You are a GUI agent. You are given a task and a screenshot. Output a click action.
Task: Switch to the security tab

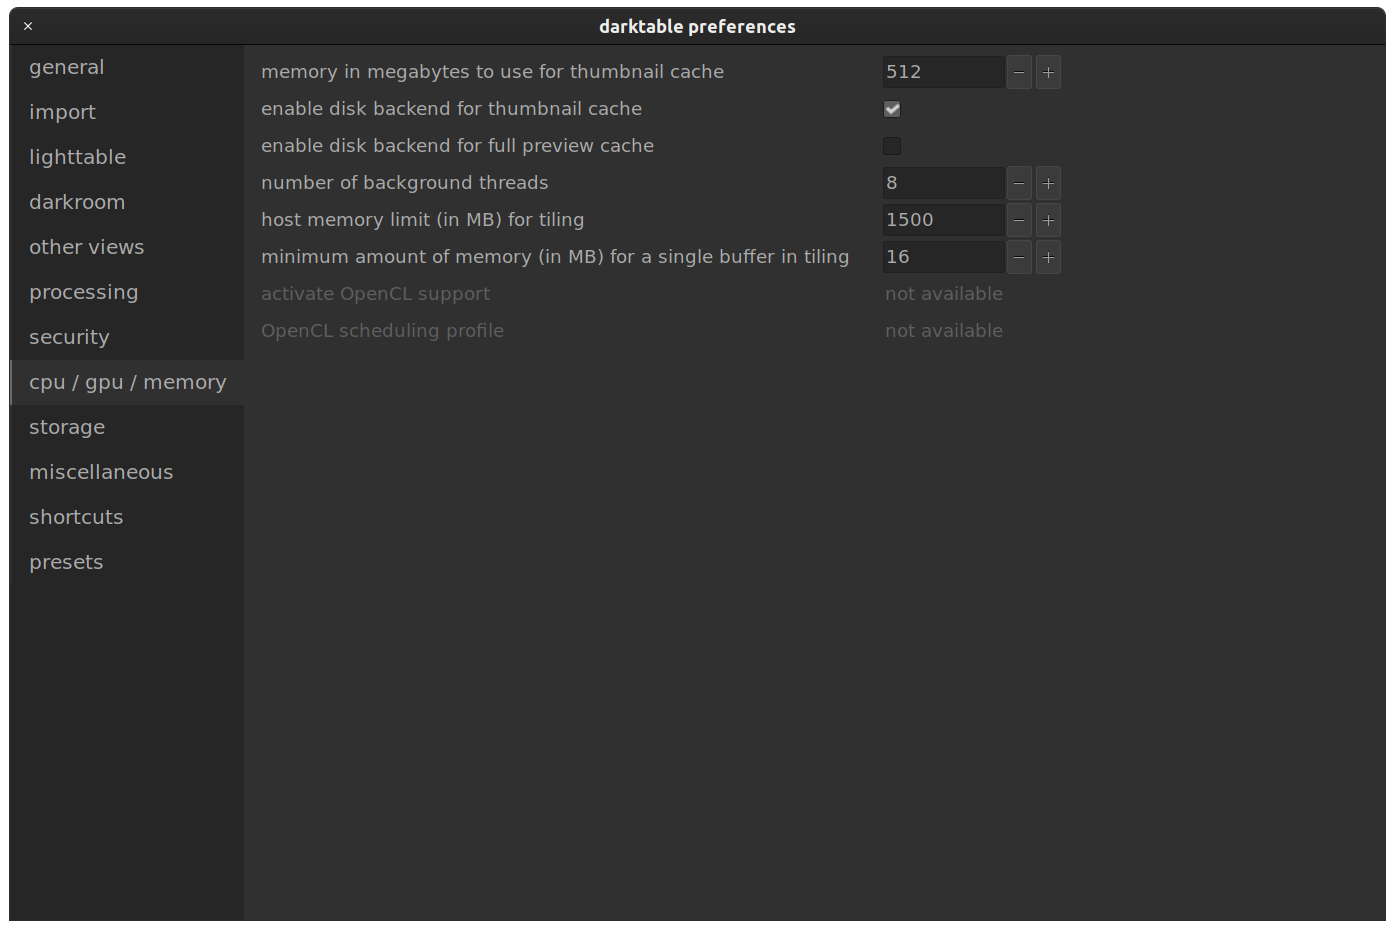tap(127, 337)
